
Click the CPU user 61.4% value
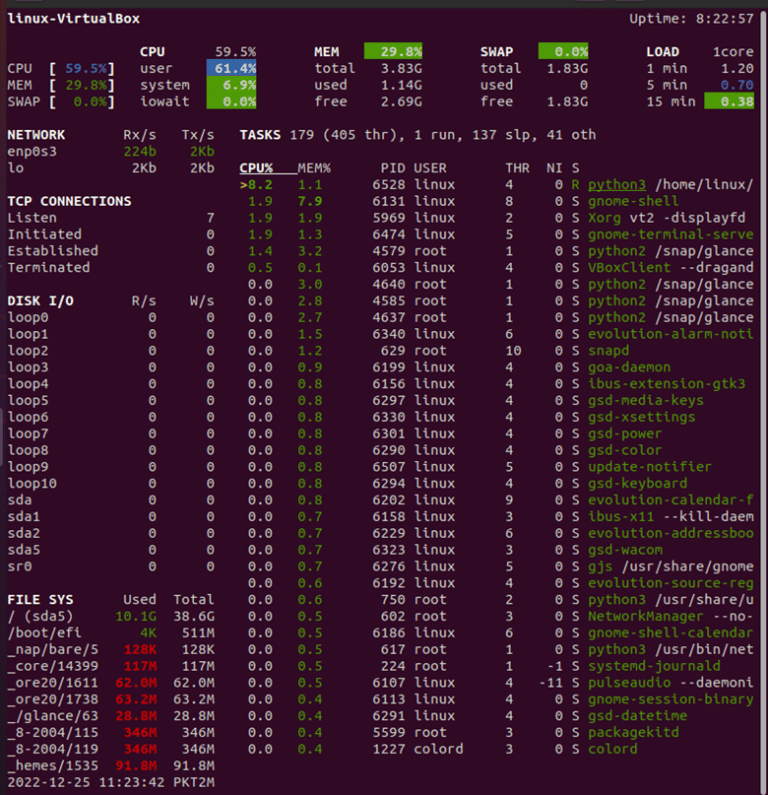[x=231, y=68]
